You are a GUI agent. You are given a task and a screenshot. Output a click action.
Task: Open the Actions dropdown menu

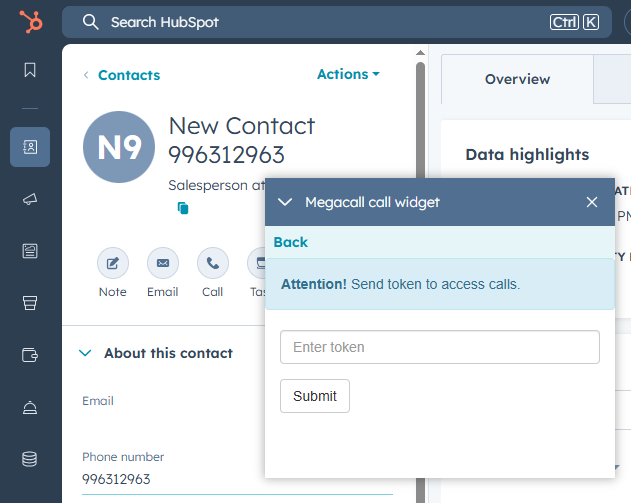coord(348,74)
